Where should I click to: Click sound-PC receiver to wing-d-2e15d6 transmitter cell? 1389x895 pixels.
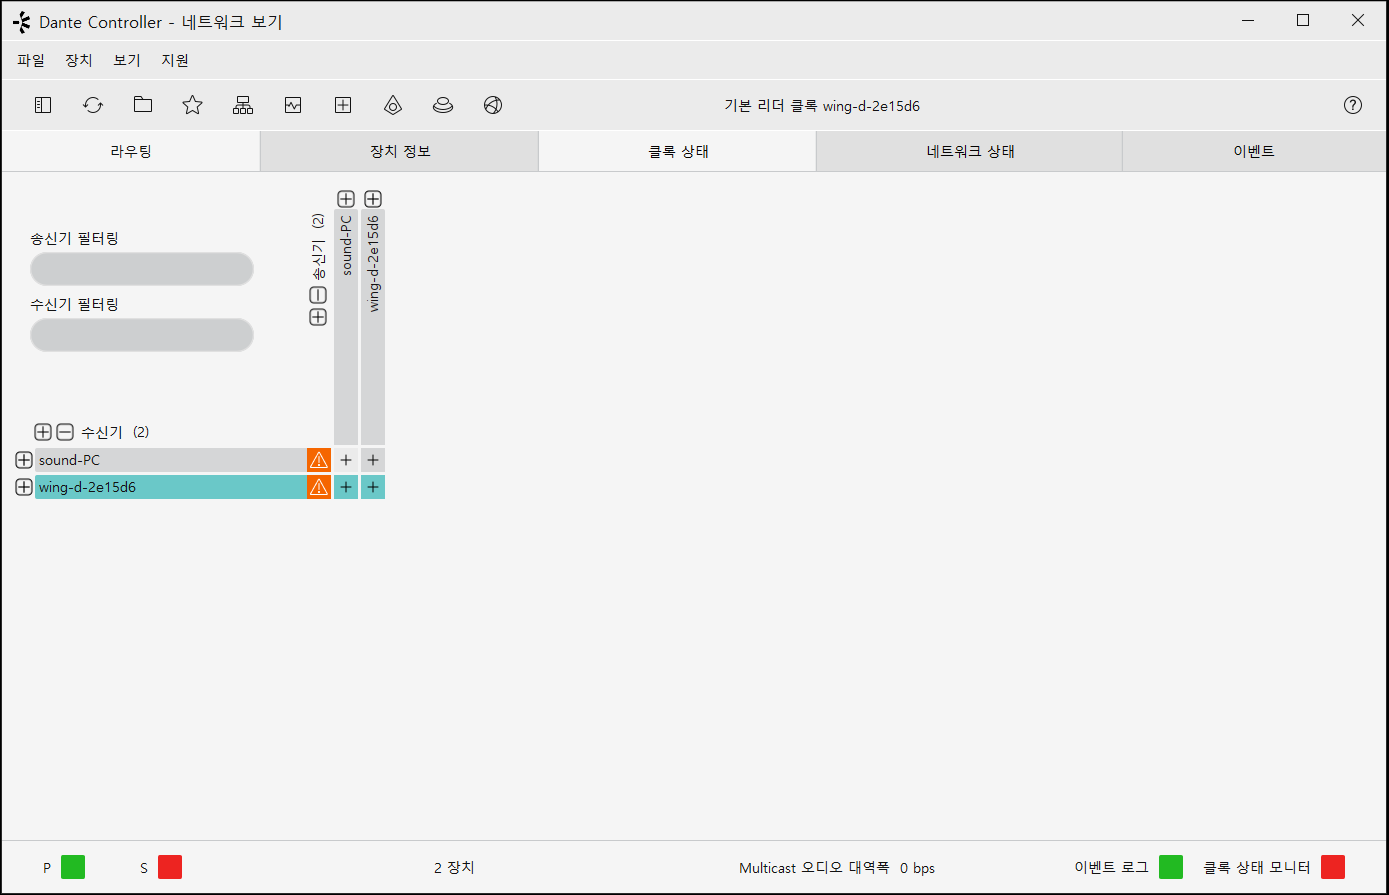tap(373, 460)
